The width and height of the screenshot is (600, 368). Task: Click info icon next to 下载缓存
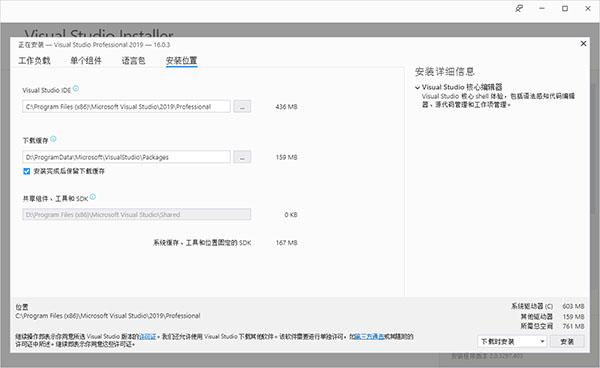point(53,139)
